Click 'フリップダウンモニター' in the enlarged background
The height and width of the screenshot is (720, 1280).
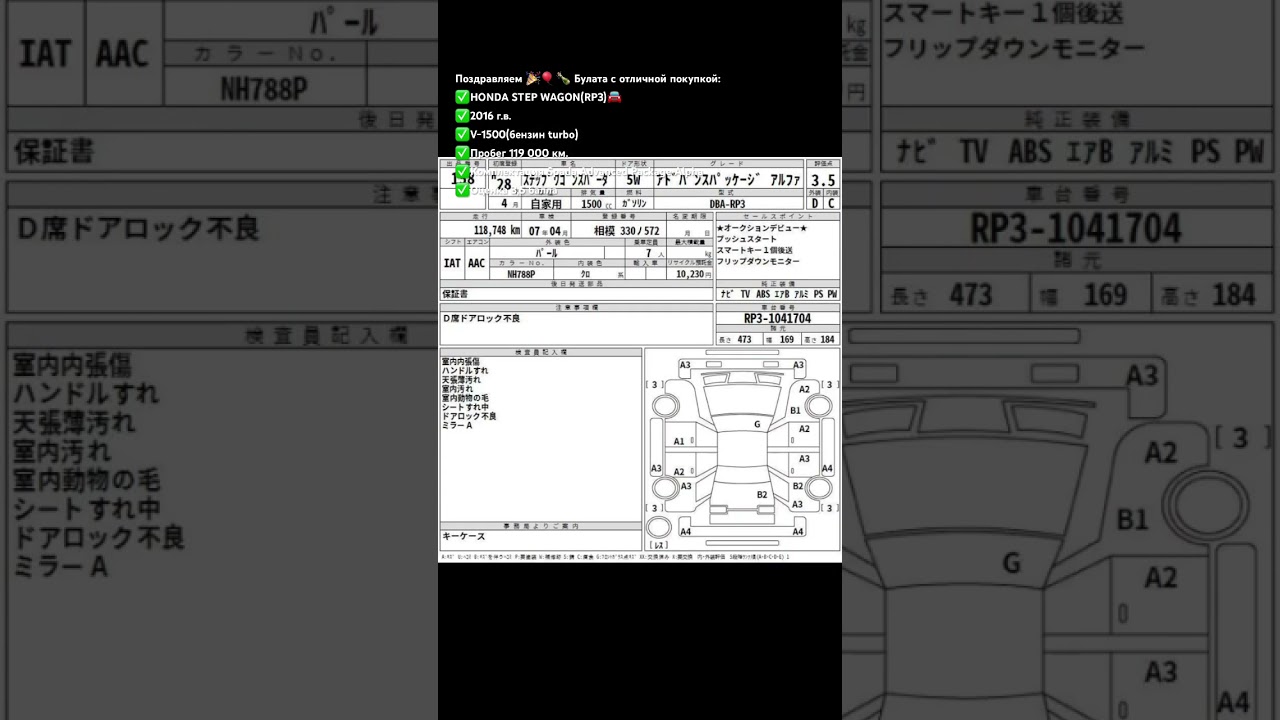tap(1015, 48)
